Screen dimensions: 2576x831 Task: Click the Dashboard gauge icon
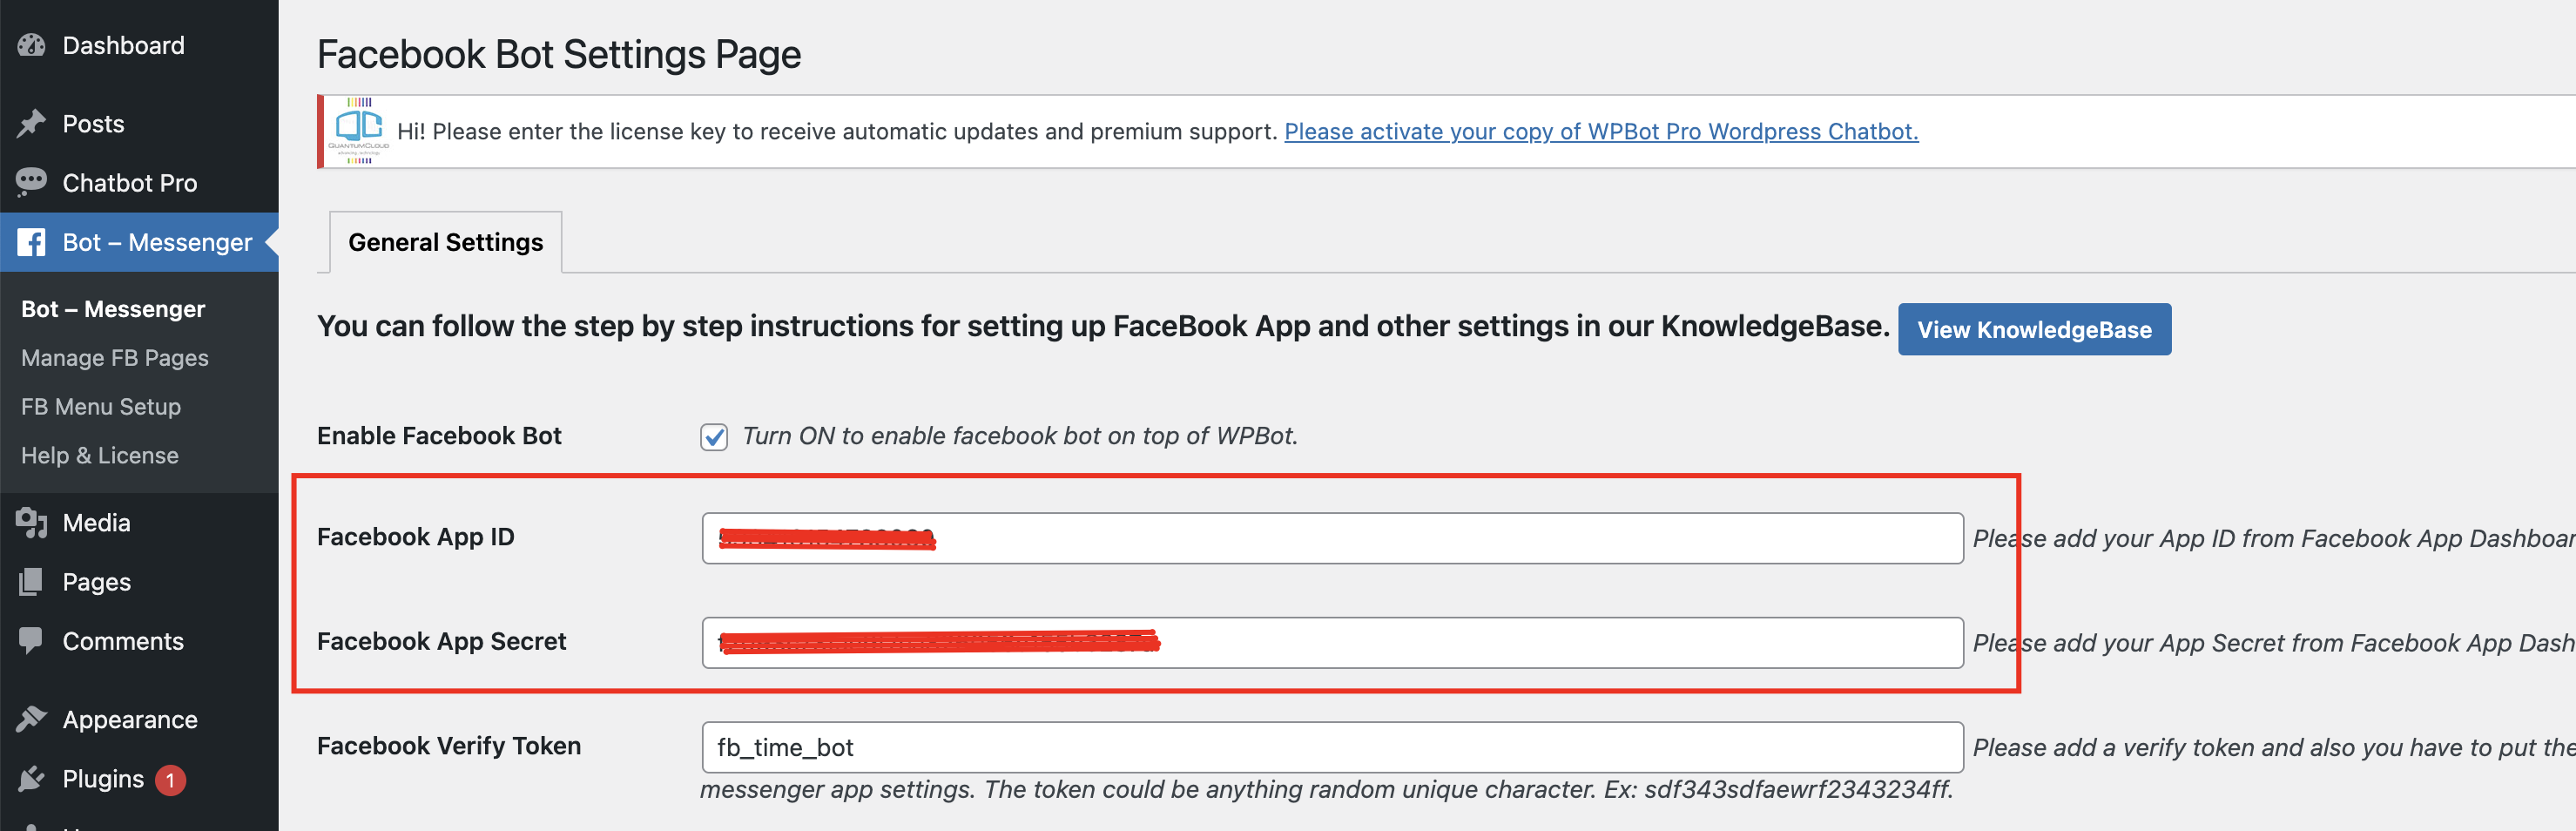click(31, 45)
